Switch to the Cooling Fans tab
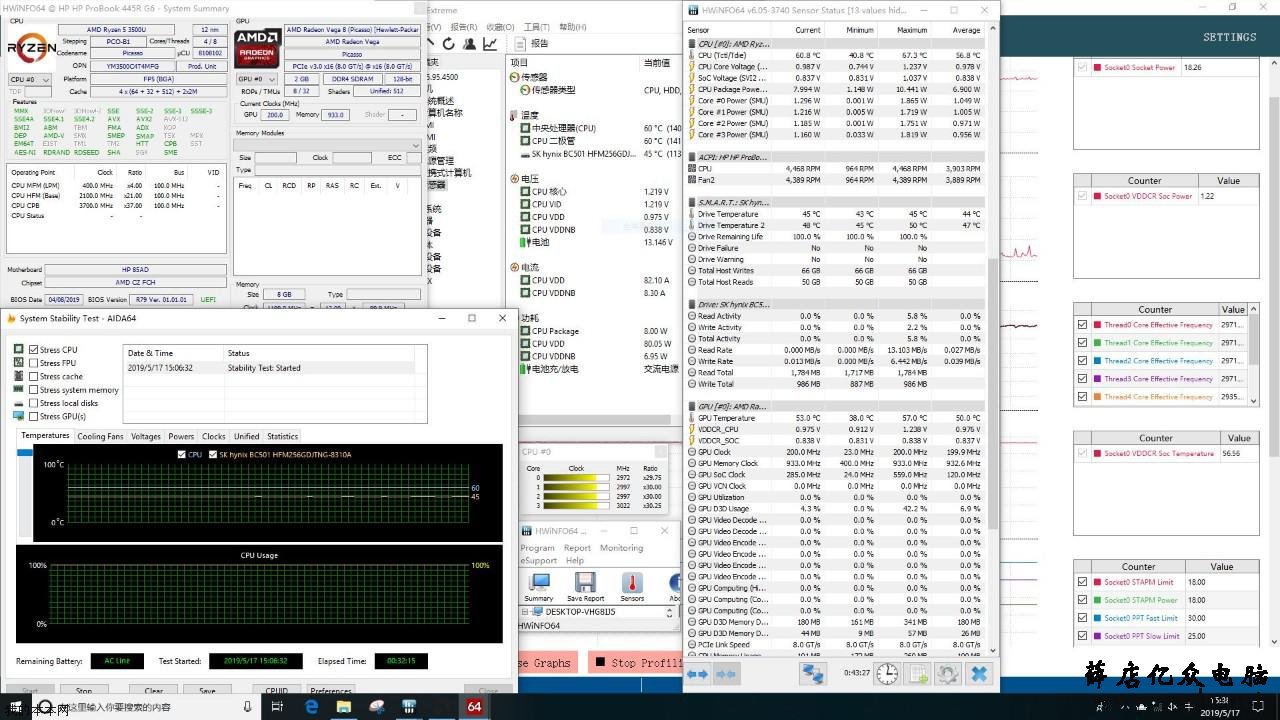The width and height of the screenshot is (1280, 720). (101, 436)
